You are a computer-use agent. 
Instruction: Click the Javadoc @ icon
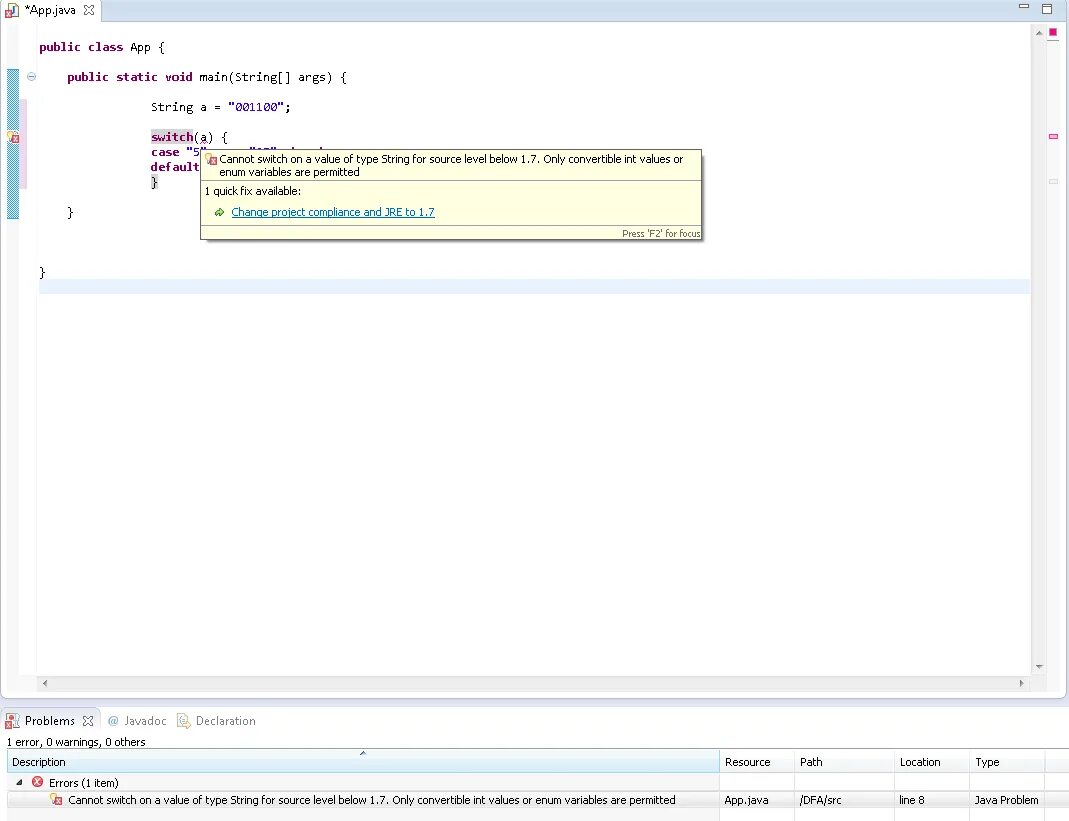[x=113, y=721]
